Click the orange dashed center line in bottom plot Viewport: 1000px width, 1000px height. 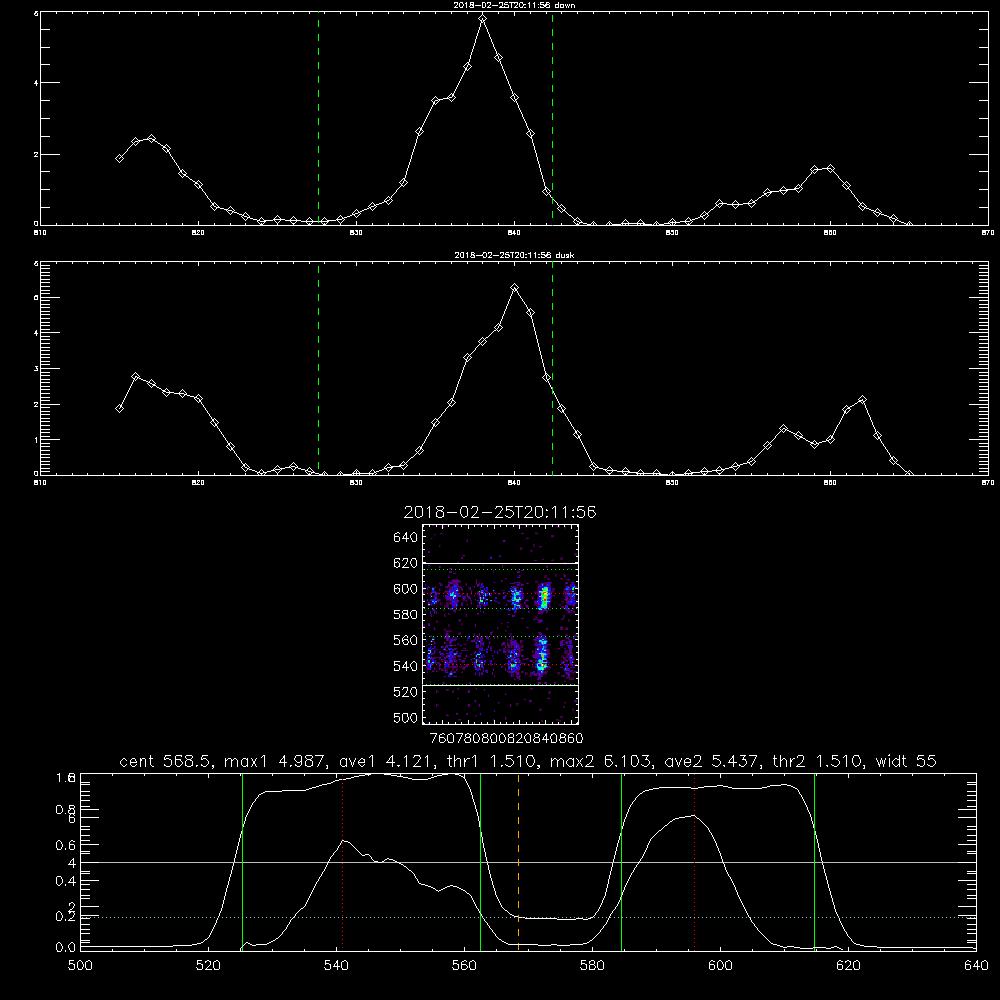[518, 863]
